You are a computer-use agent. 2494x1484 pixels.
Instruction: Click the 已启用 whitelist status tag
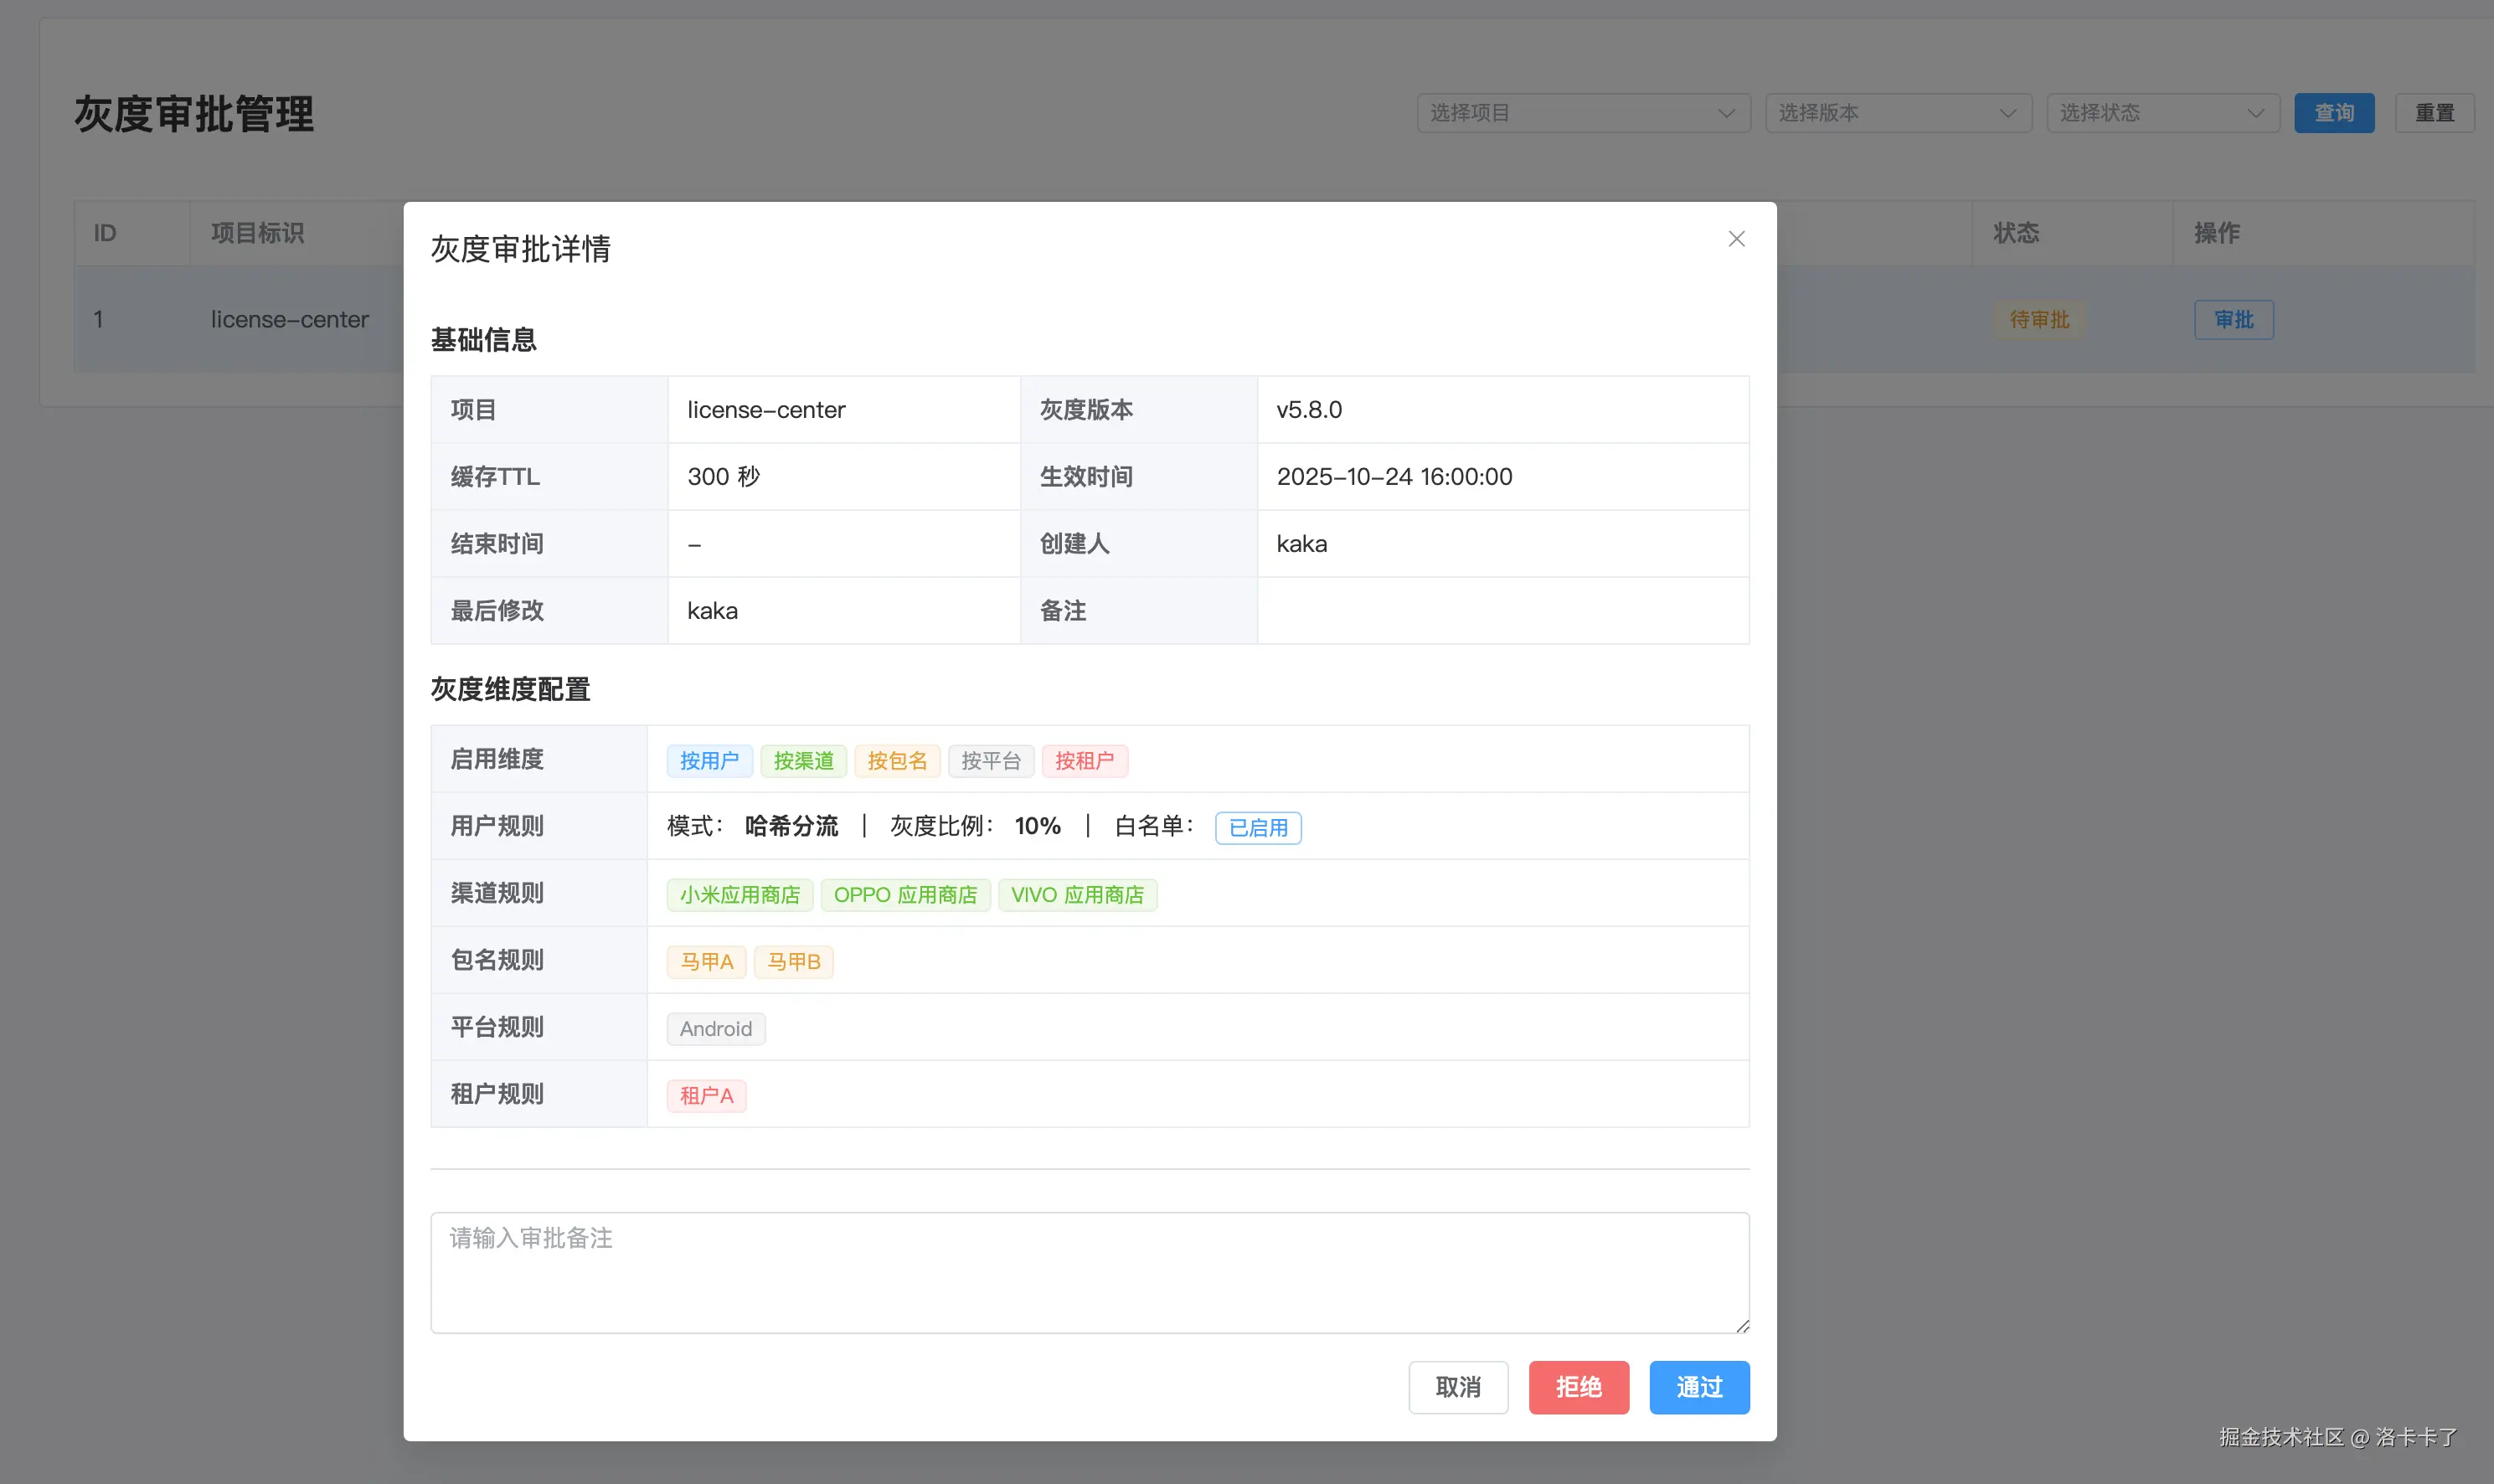point(1257,828)
